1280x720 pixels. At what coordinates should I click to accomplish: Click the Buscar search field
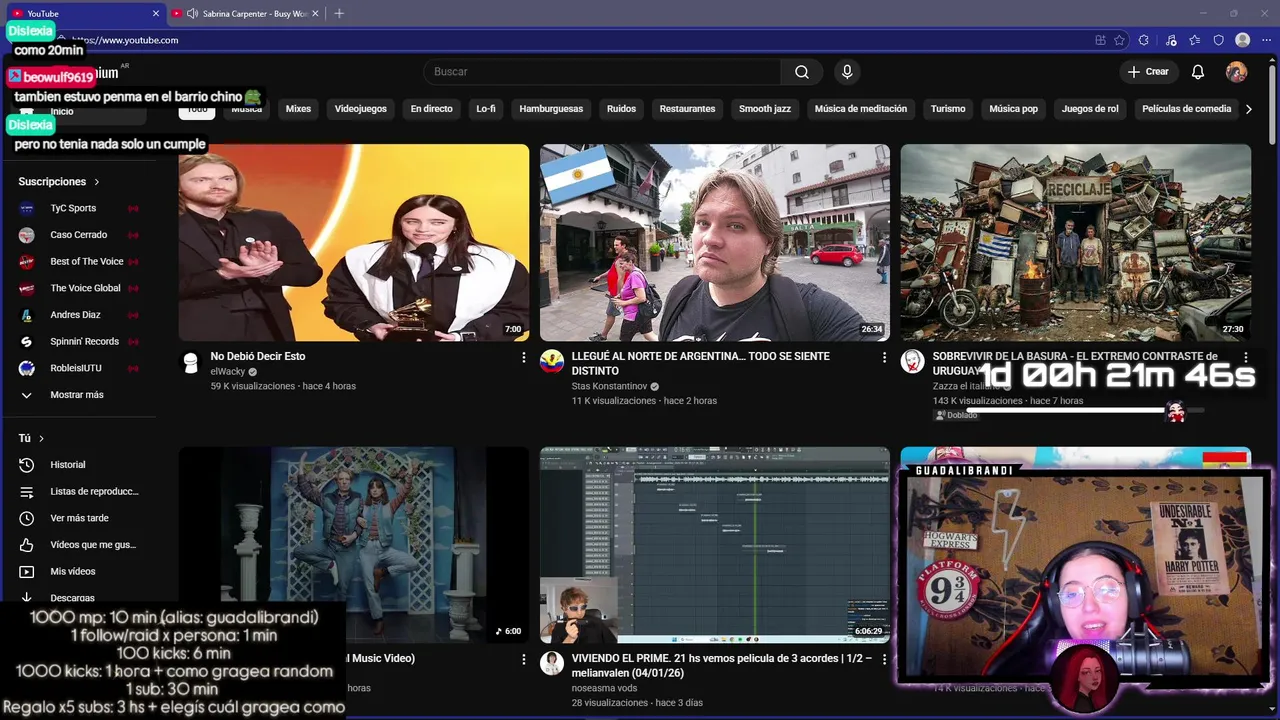pos(602,72)
